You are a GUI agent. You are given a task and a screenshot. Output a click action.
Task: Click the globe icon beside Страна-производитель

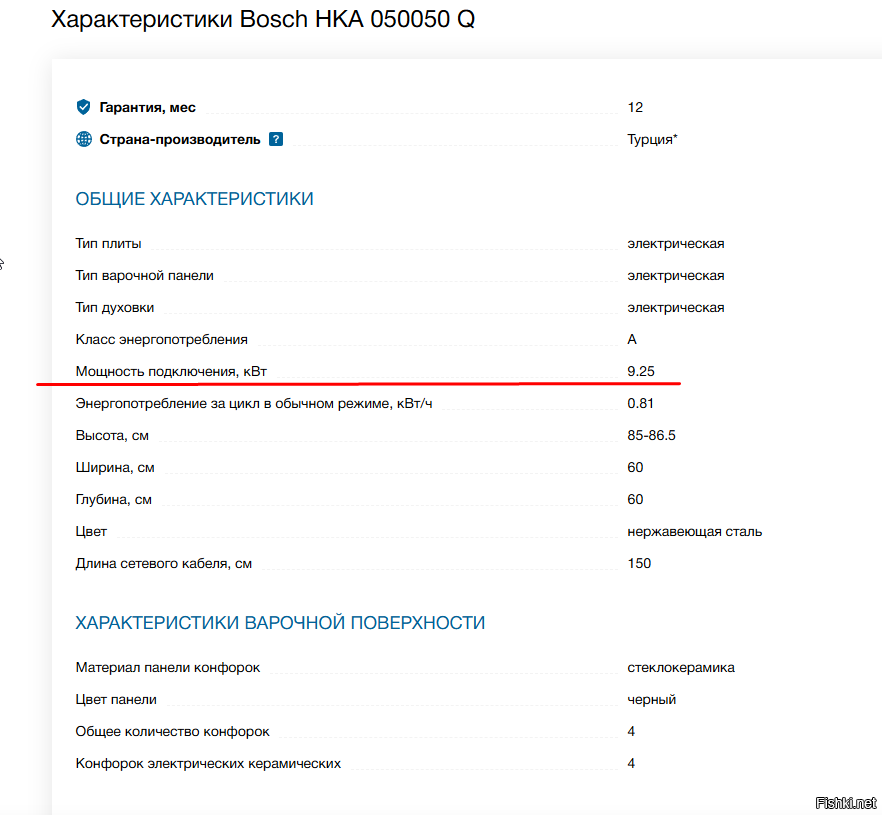pos(83,139)
